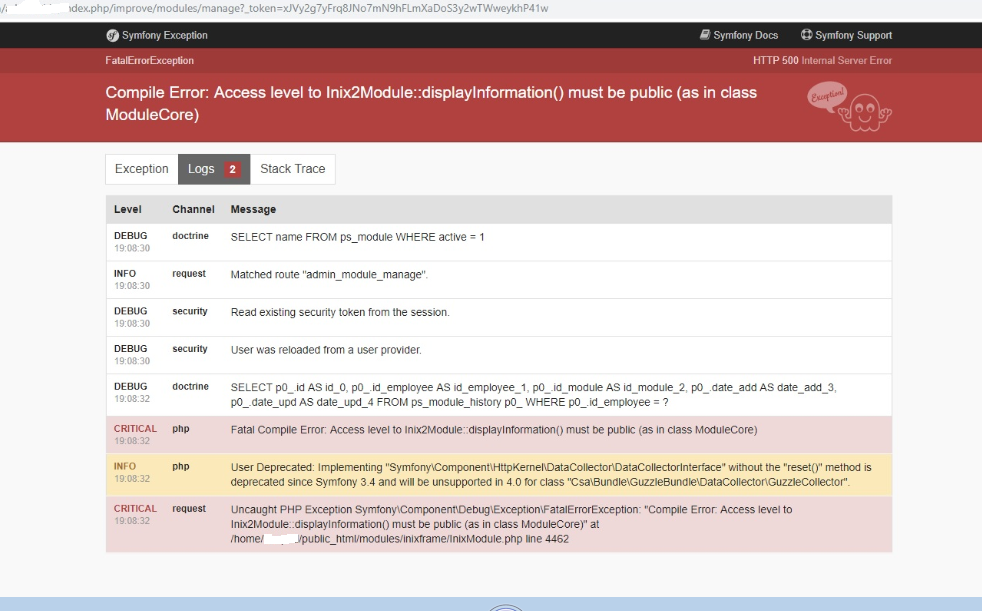
Task: Click the Channel column header
Action: click(194, 210)
